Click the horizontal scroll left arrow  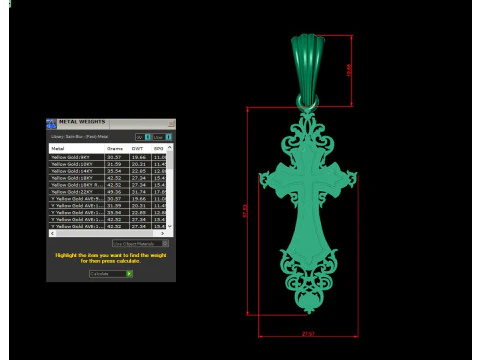[x=52, y=233]
